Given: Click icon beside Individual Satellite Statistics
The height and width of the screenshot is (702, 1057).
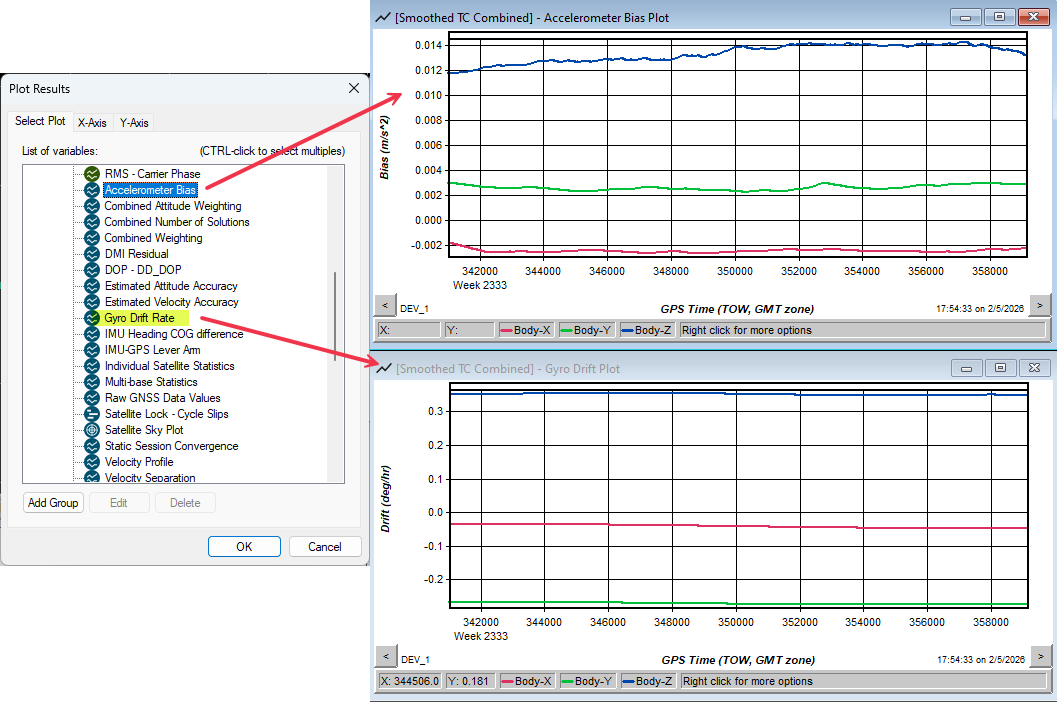Looking at the screenshot, I should [92, 366].
